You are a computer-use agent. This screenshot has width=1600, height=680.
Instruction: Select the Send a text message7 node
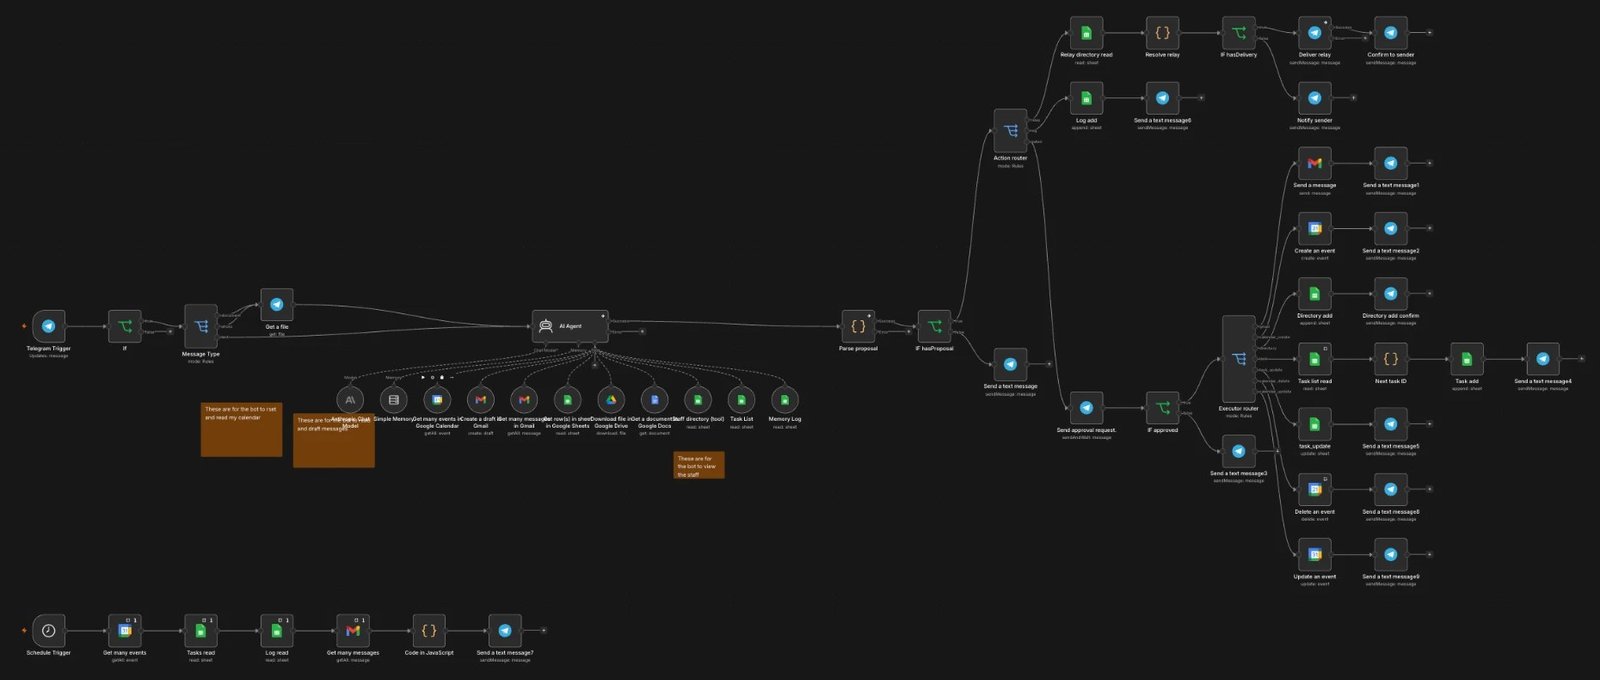pos(505,630)
